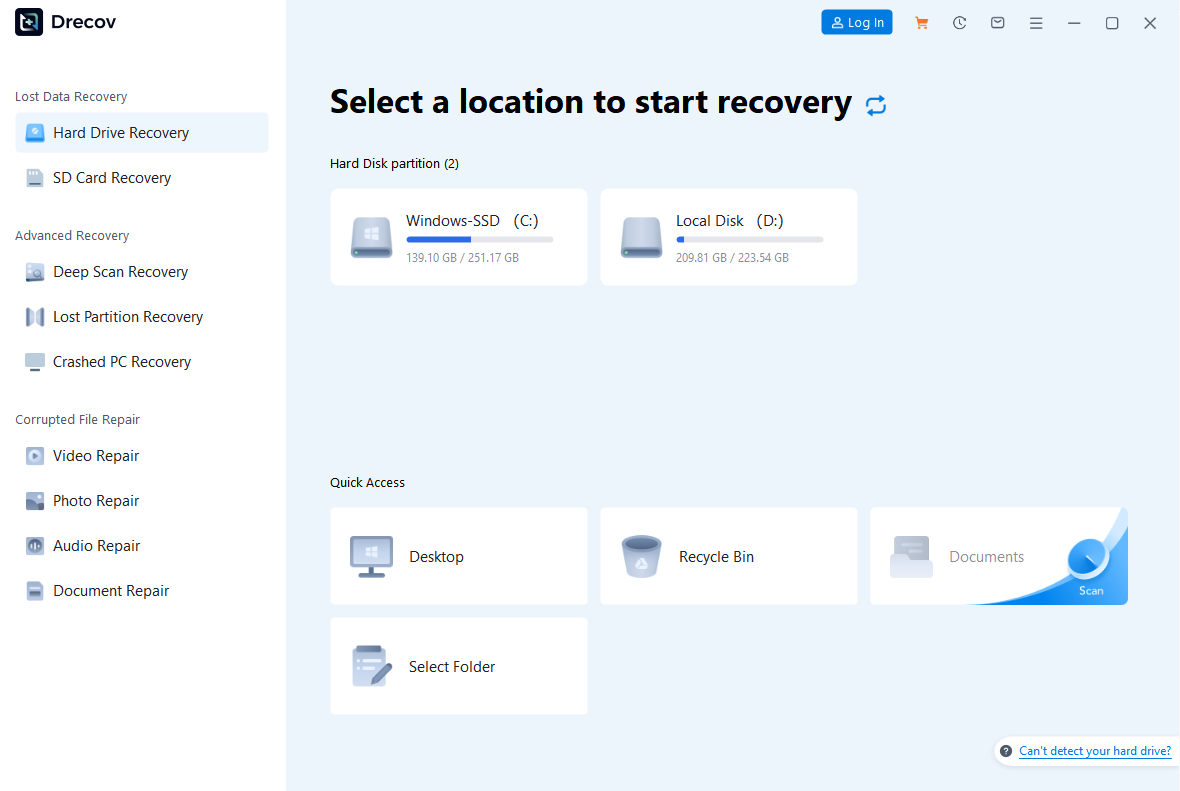Image resolution: width=1180 pixels, height=791 pixels.
Task: Open the Document Repair section
Action: click(108, 590)
